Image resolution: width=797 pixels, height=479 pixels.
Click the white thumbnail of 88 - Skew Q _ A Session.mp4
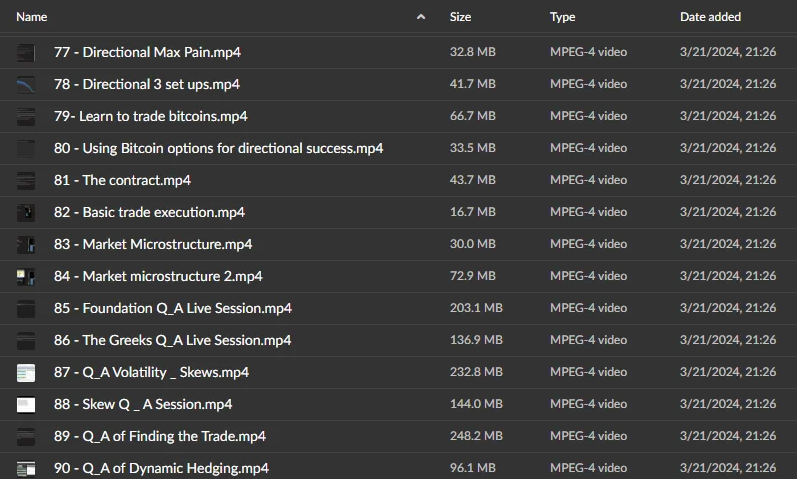point(26,404)
